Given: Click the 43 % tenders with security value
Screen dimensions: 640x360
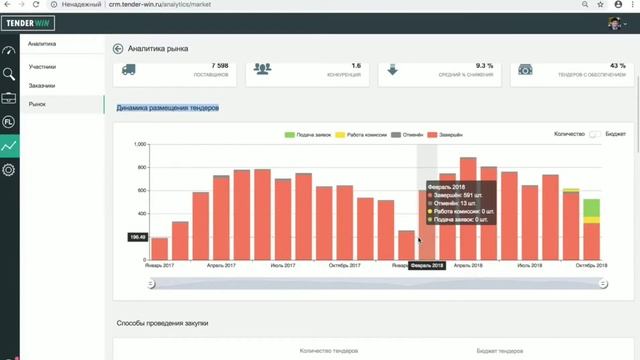Looking at the screenshot, I should click(618, 66).
